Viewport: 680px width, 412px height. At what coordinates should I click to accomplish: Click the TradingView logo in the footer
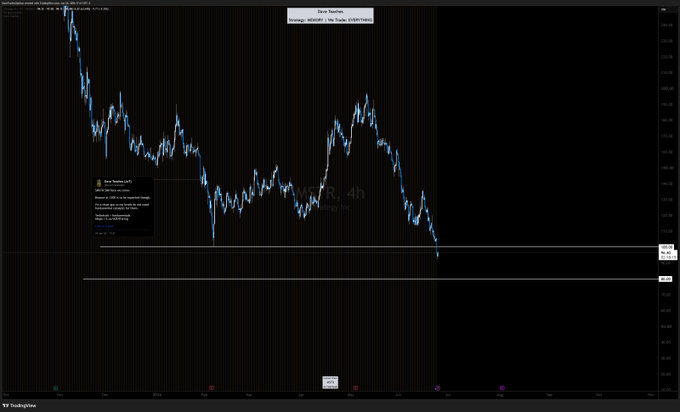tap(19, 405)
